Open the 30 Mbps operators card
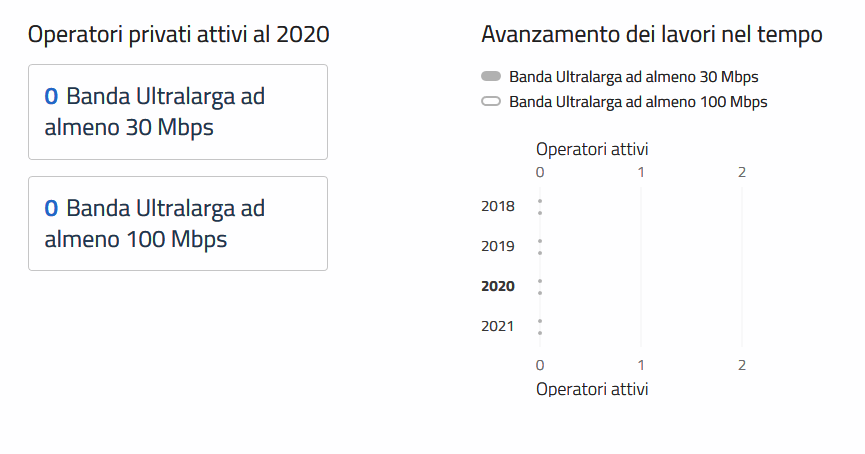Screen dimensions: 865x454 click(178, 112)
